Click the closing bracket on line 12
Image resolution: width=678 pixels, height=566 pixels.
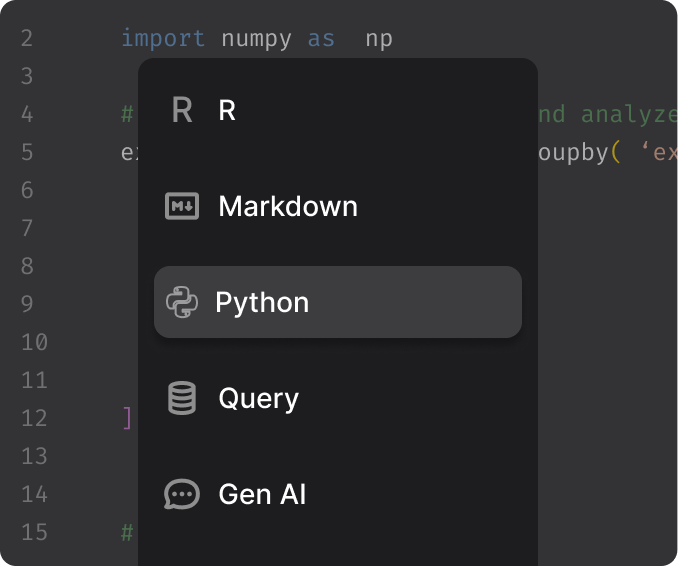pyautogui.click(x=127, y=418)
